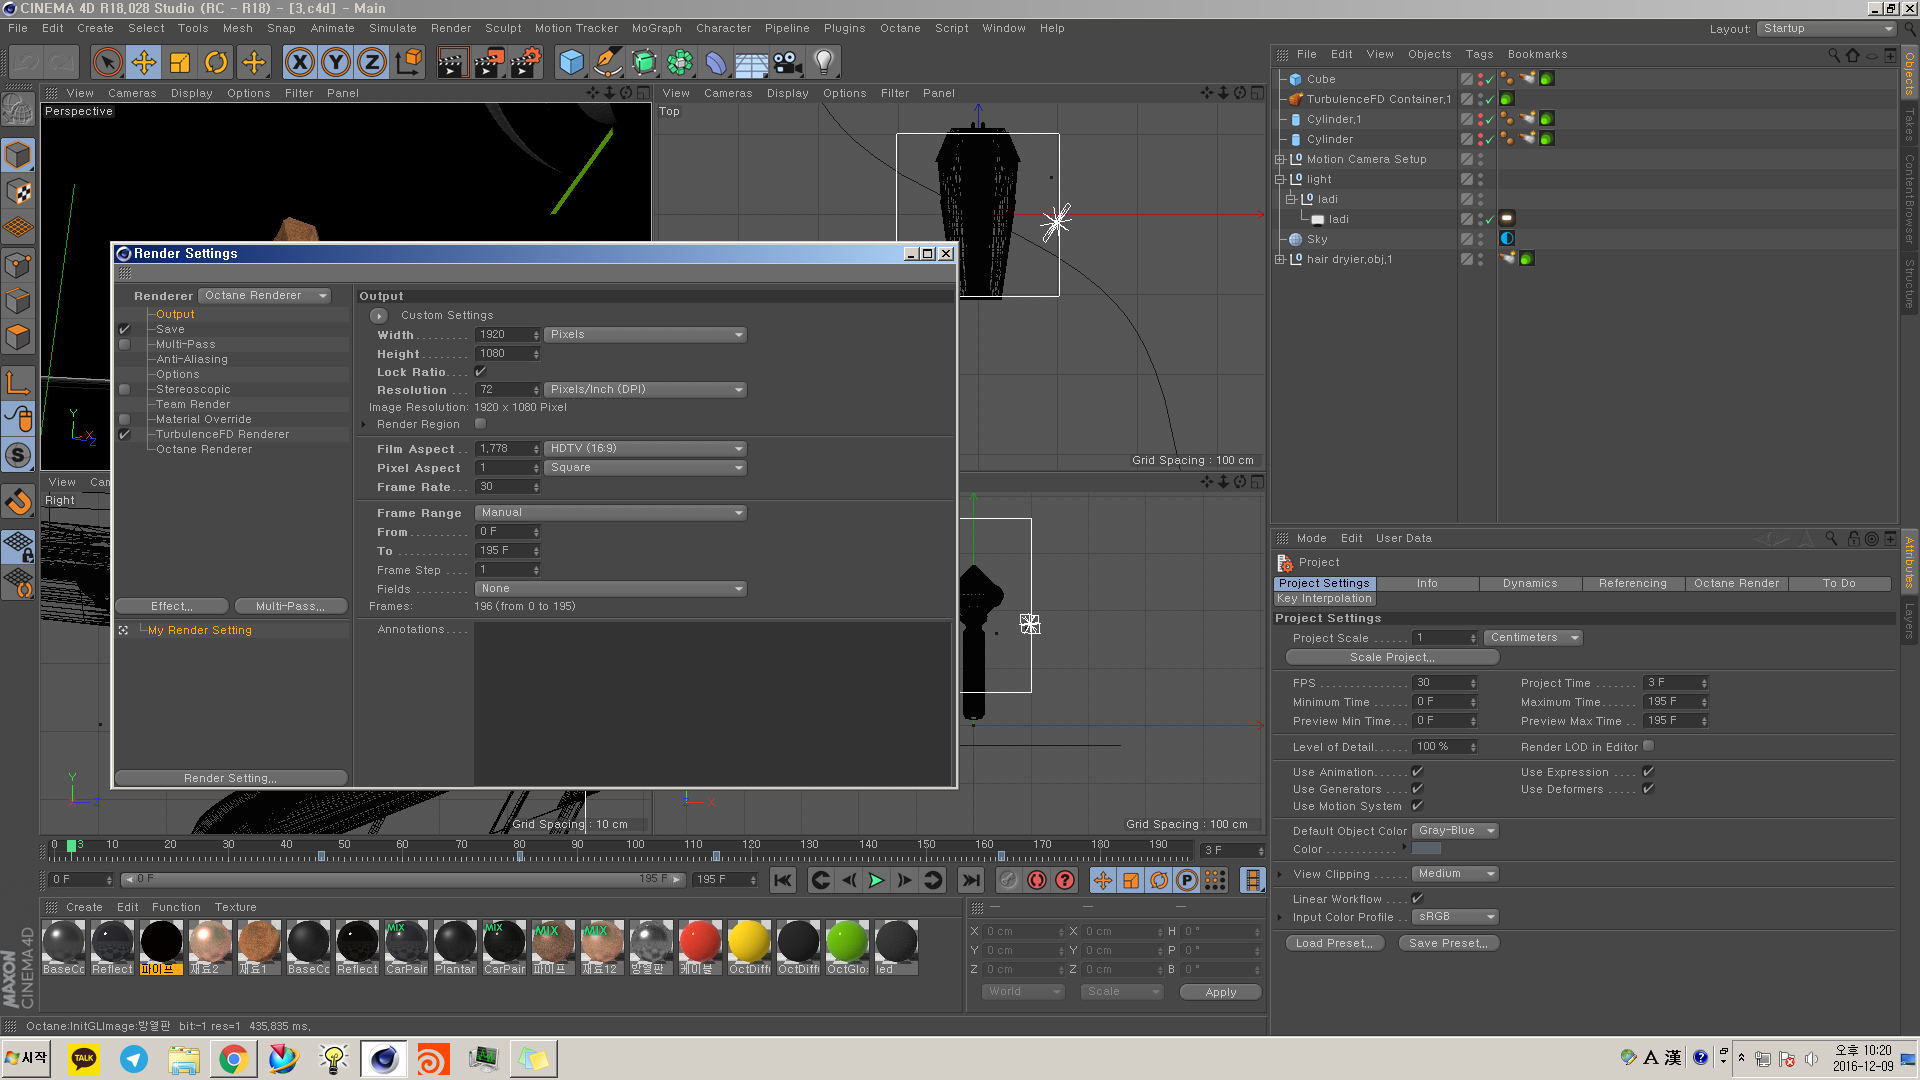
Task: Click Render View clapperboard icon
Action: pos(452,63)
